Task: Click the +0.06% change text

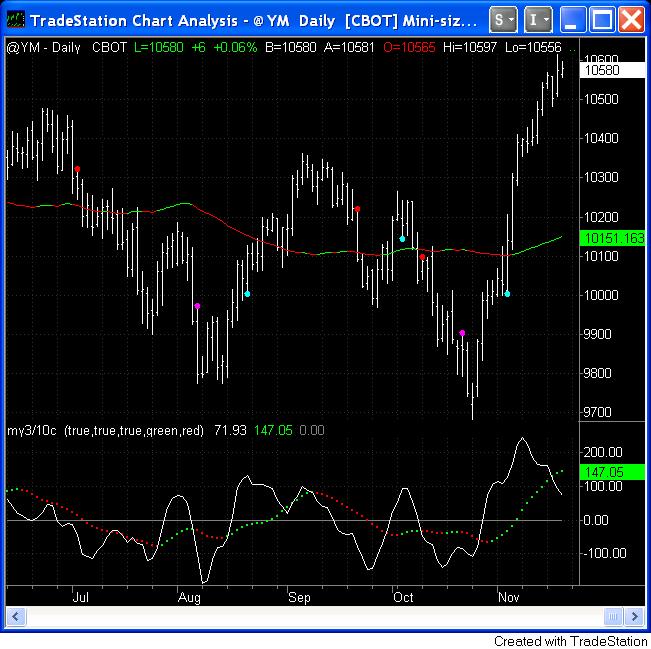Action: tap(235, 47)
